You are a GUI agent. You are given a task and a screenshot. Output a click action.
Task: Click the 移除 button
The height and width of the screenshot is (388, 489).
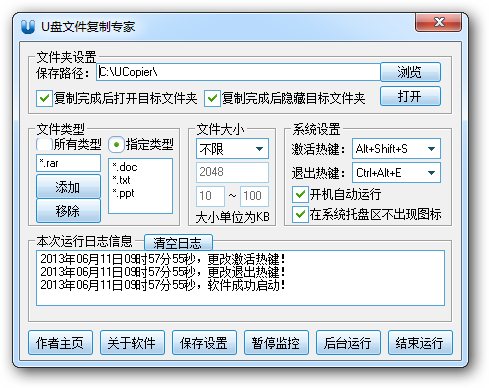(x=68, y=211)
